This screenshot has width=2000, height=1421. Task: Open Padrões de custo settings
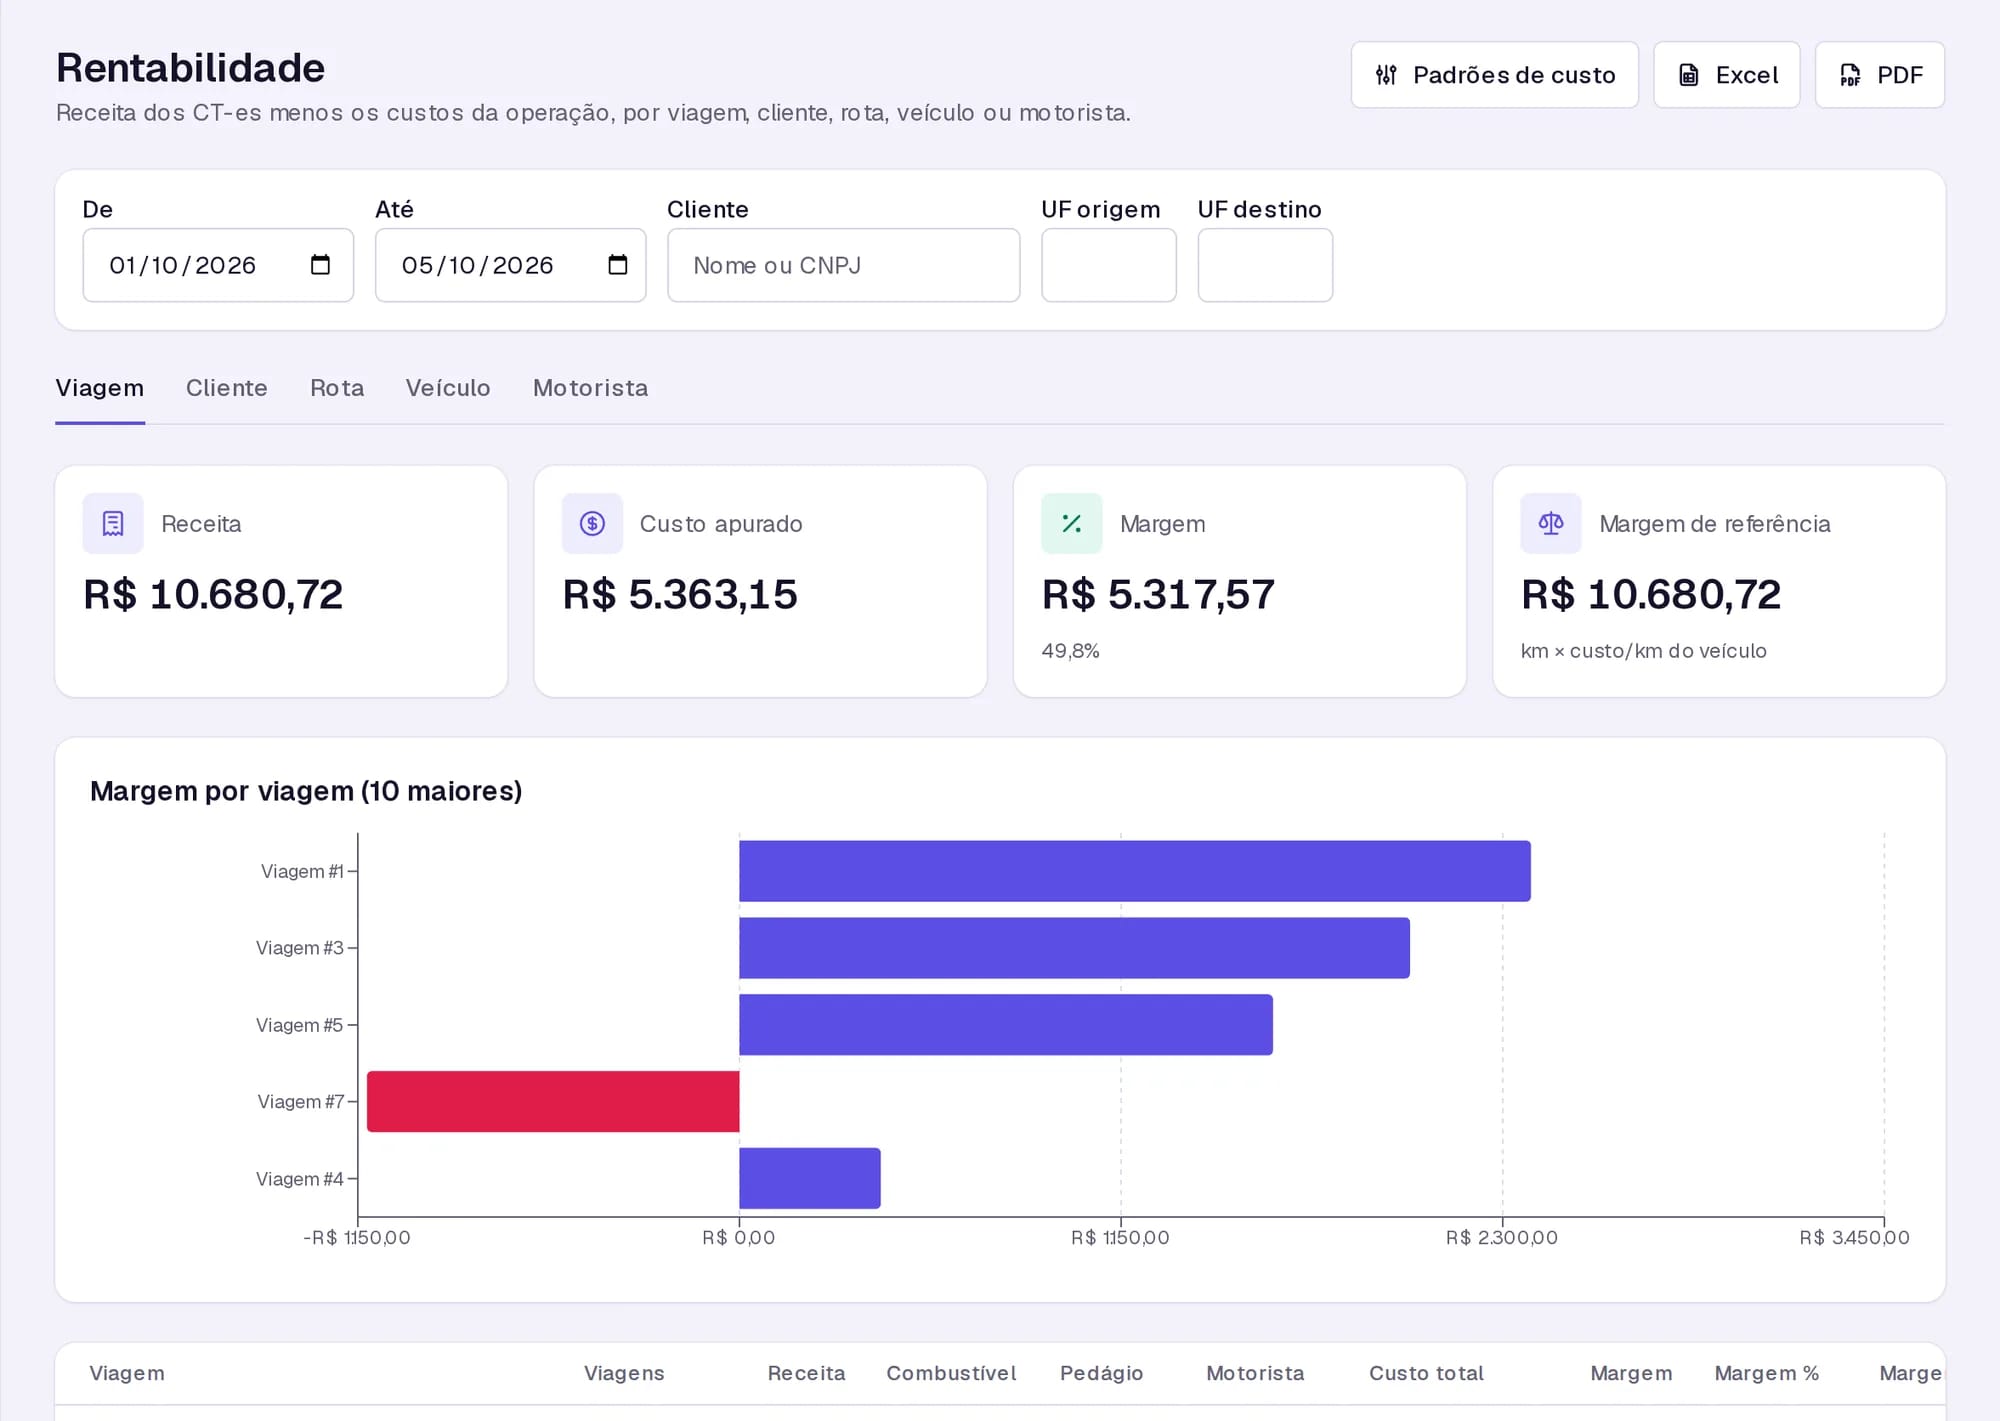[x=1495, y=75]
